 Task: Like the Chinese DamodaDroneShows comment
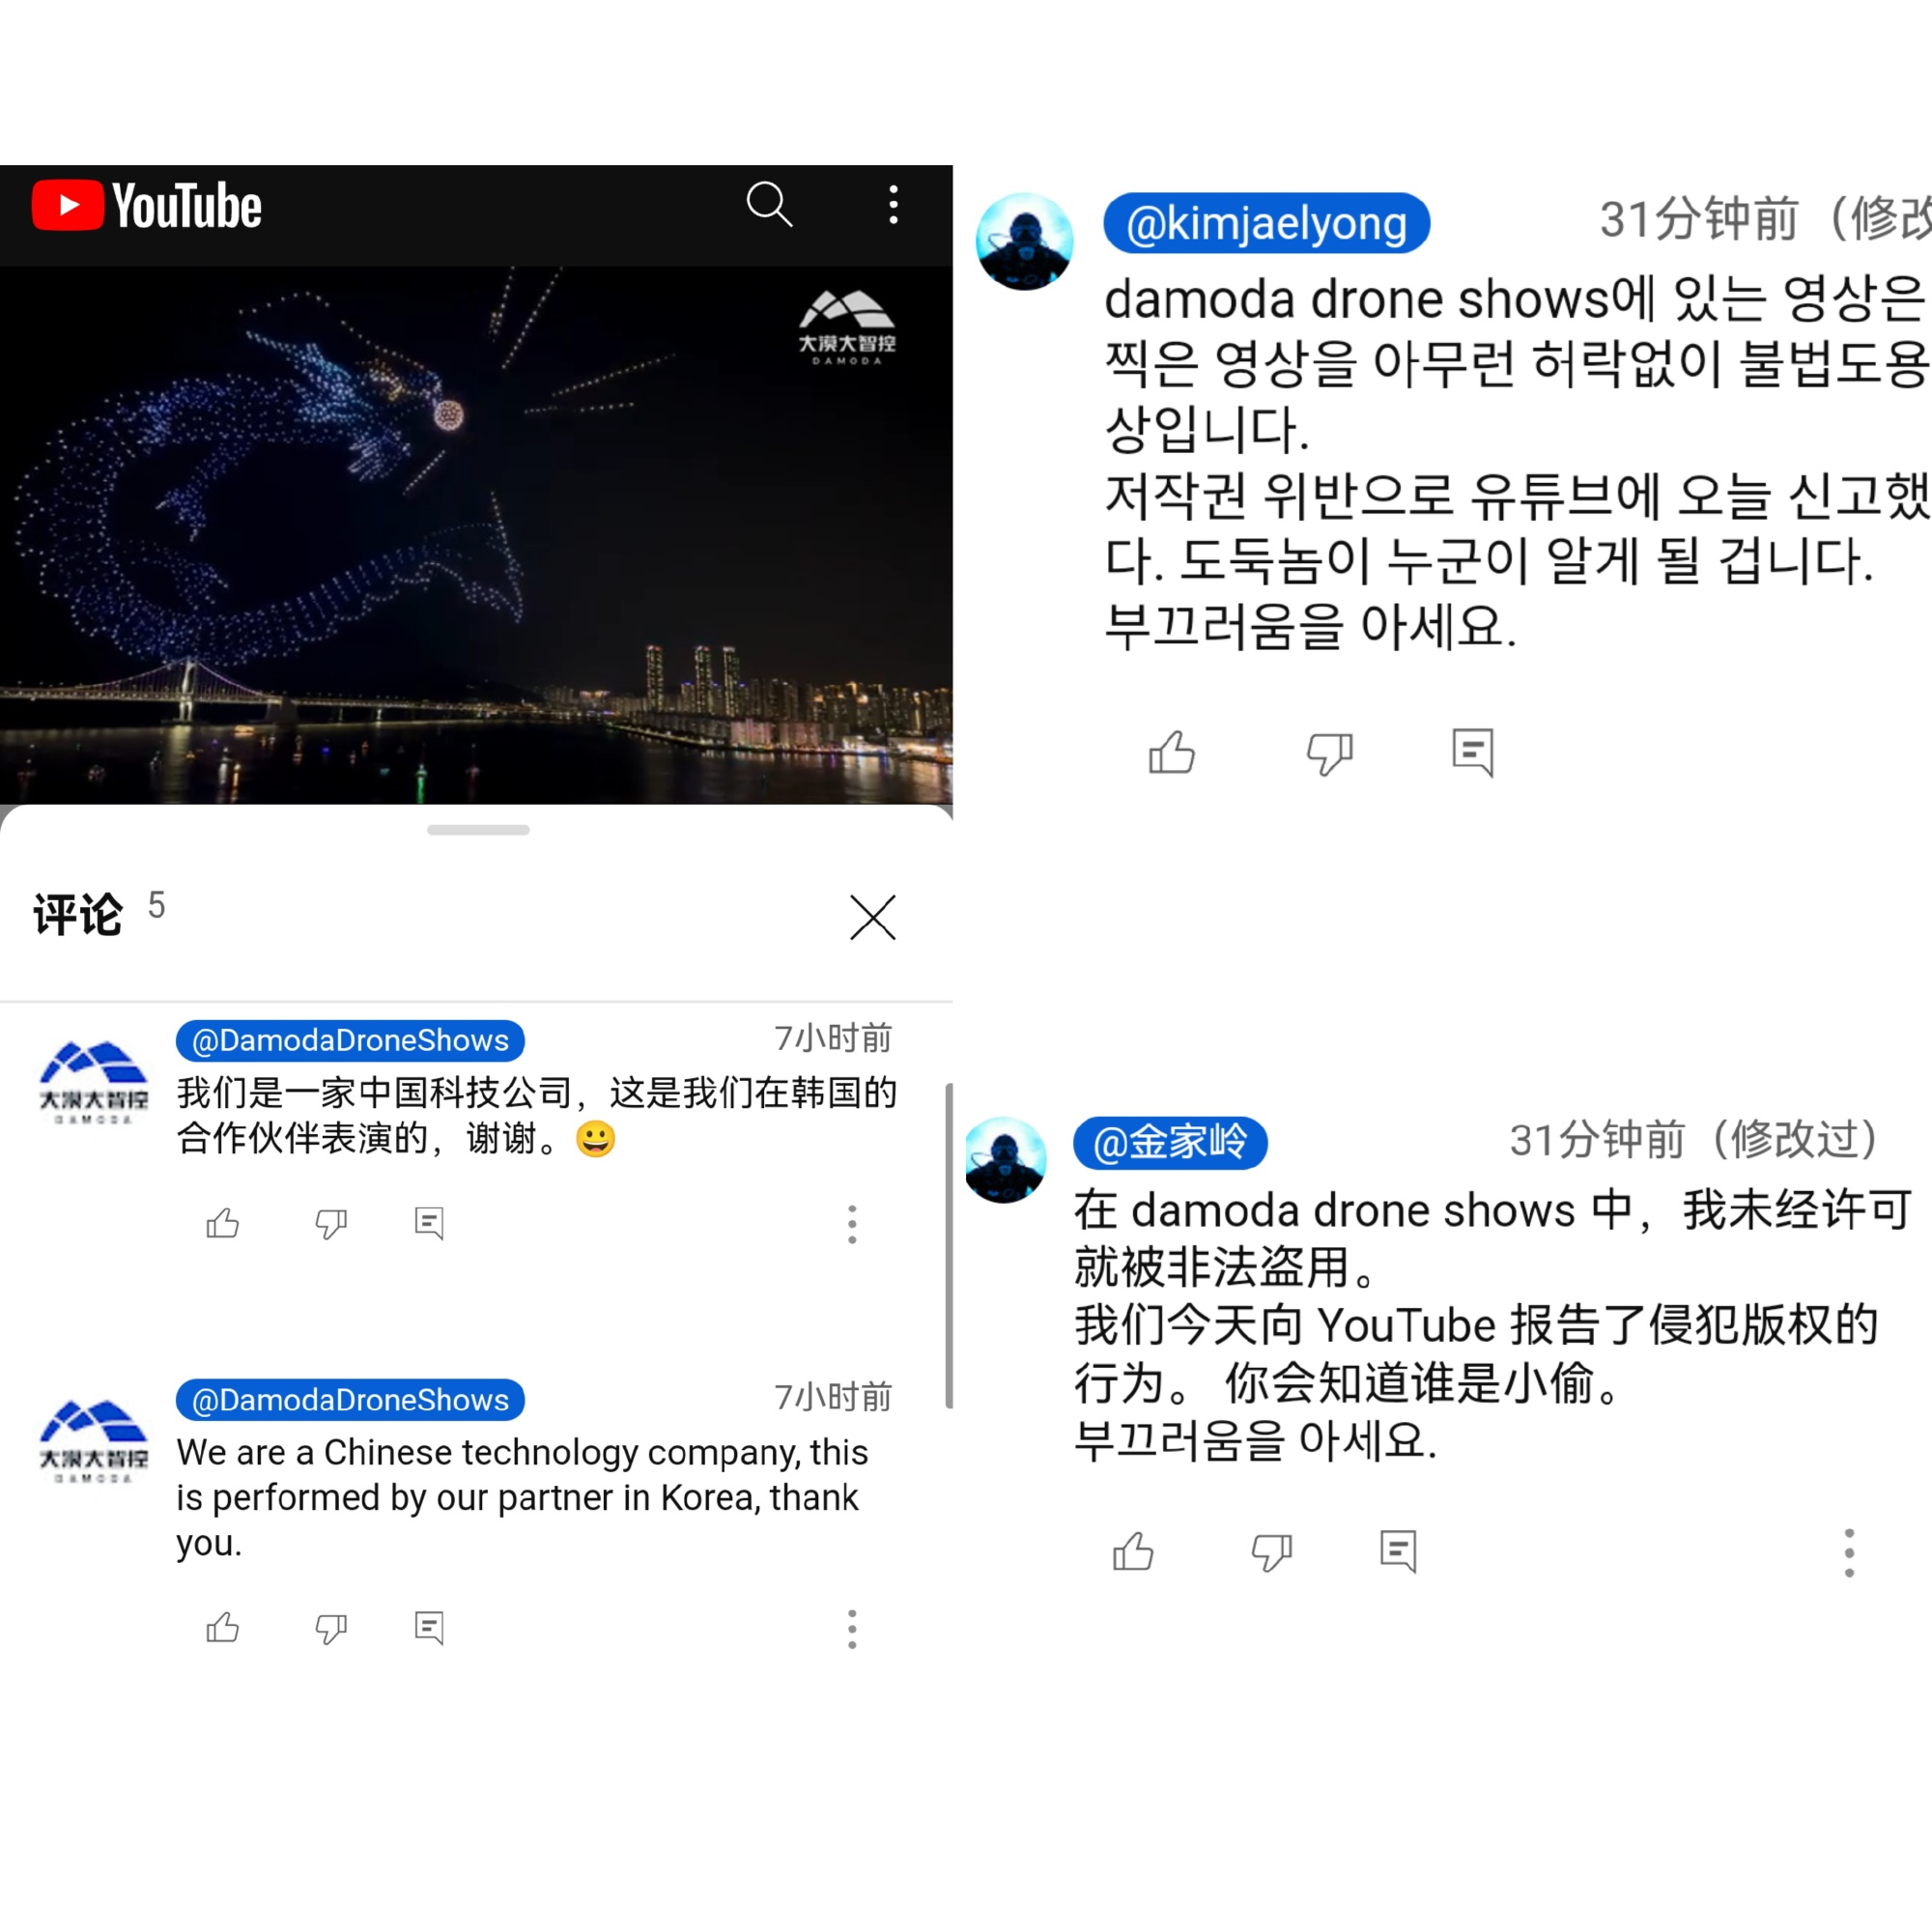223,1223
